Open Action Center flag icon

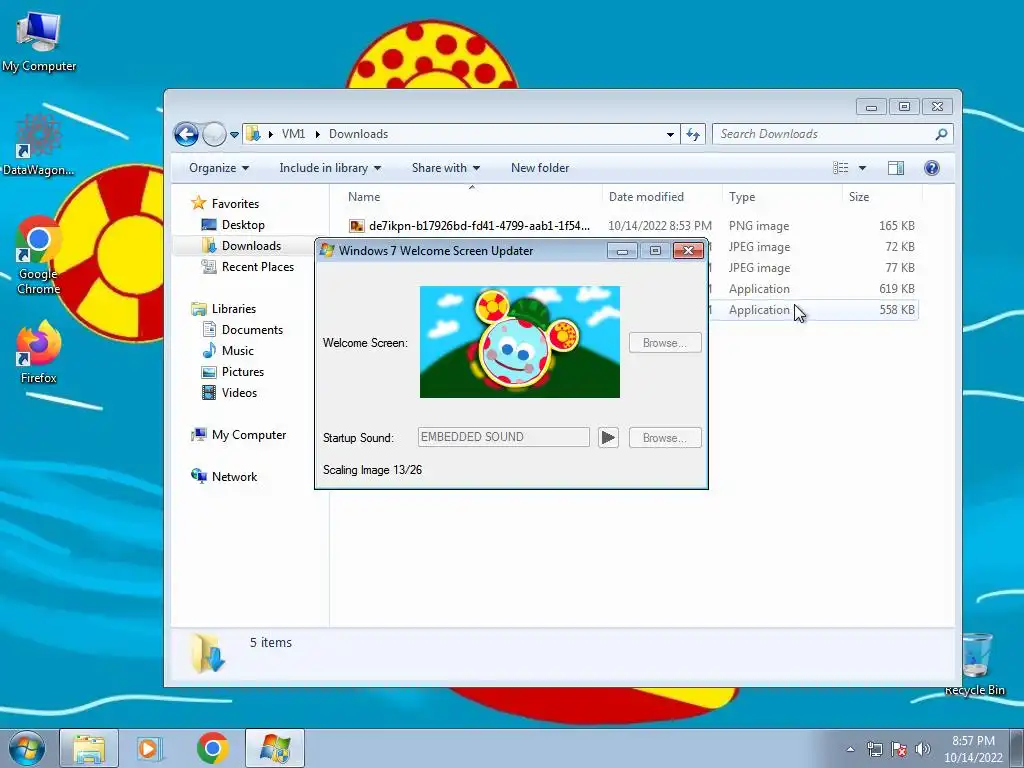coord(899,749)
